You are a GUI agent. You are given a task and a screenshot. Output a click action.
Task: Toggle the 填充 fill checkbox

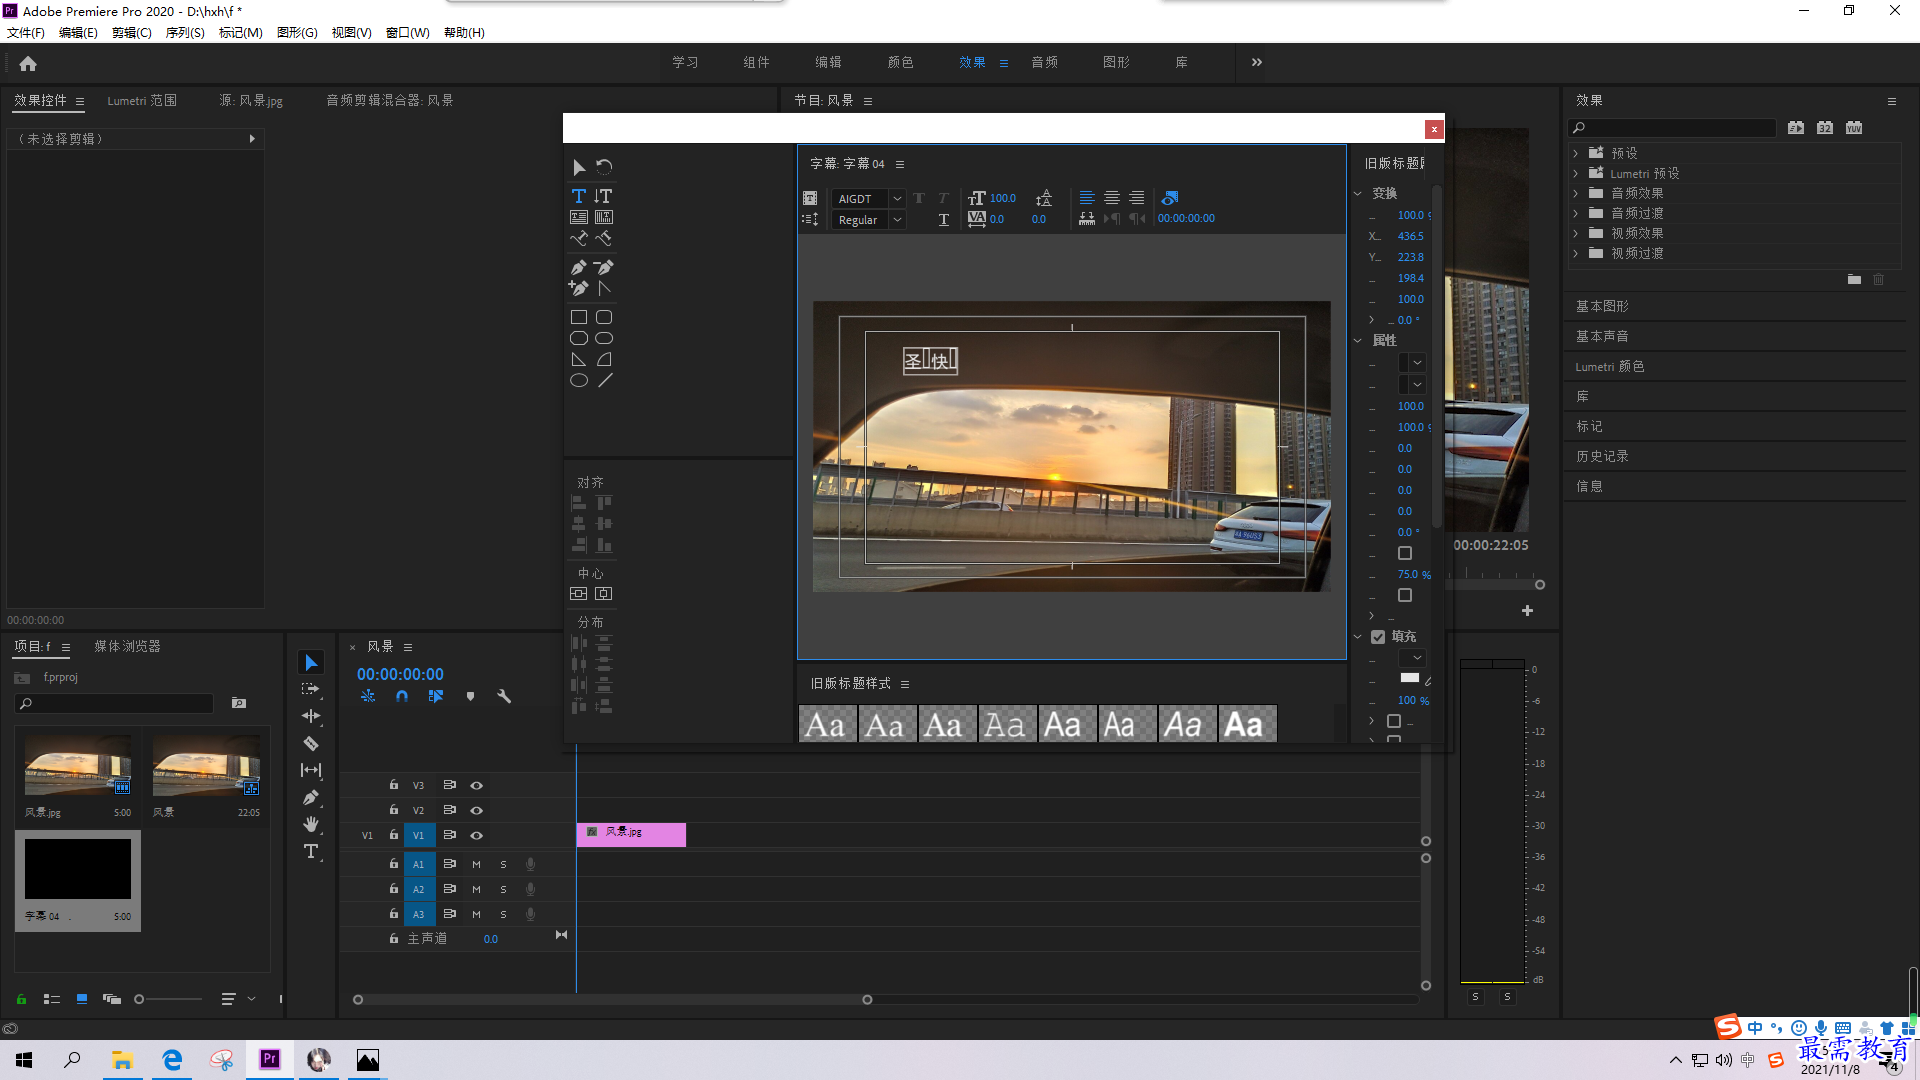click(1378, 637)
